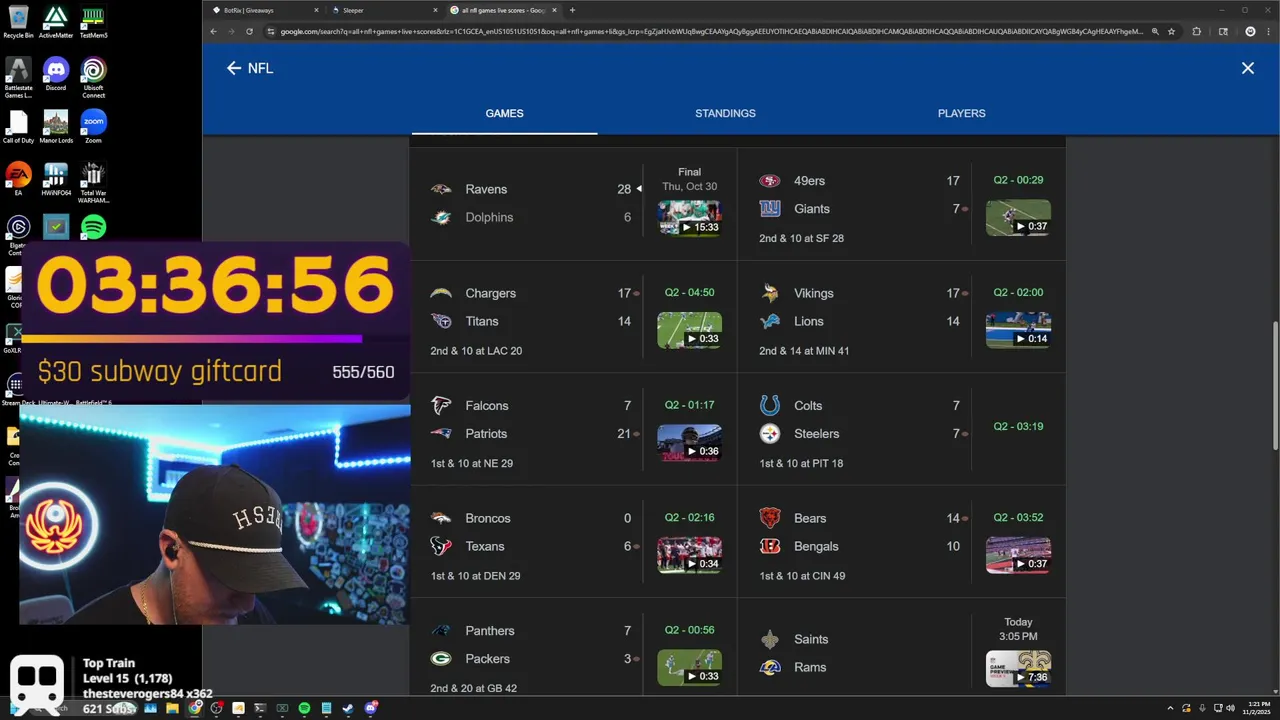The height and width of the screenshot is (720, 1280).
Task: Switch to the GAMES tab
Action: pos(504,113)
